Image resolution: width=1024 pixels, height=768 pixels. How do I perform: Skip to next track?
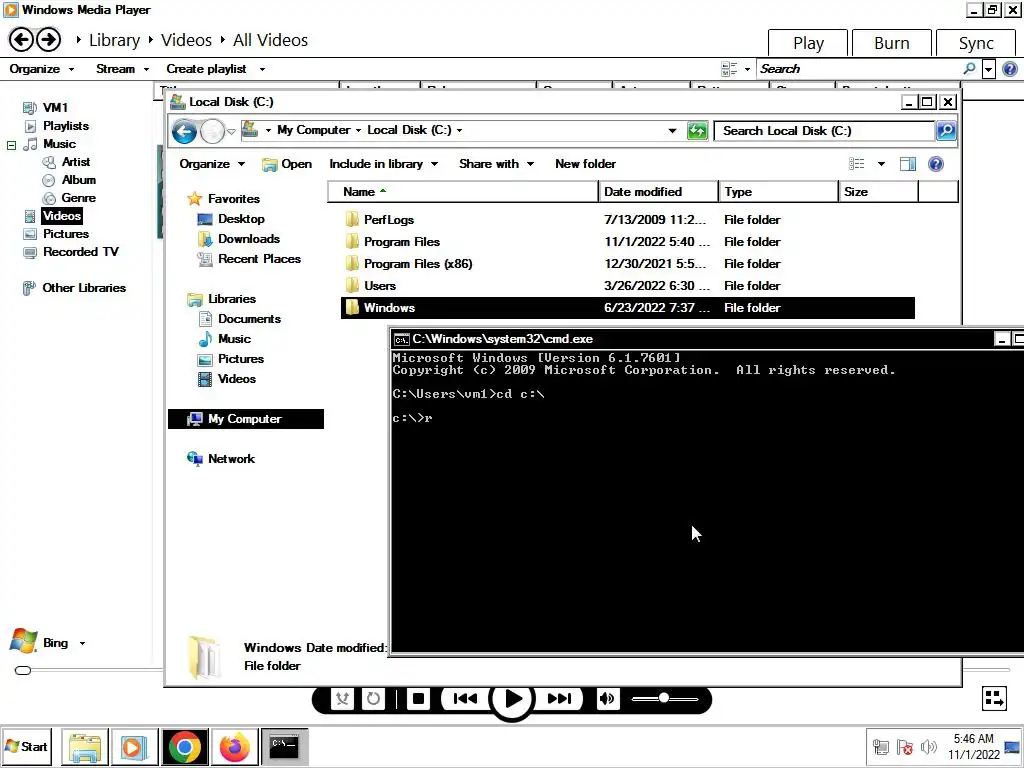tap(559, 699)
